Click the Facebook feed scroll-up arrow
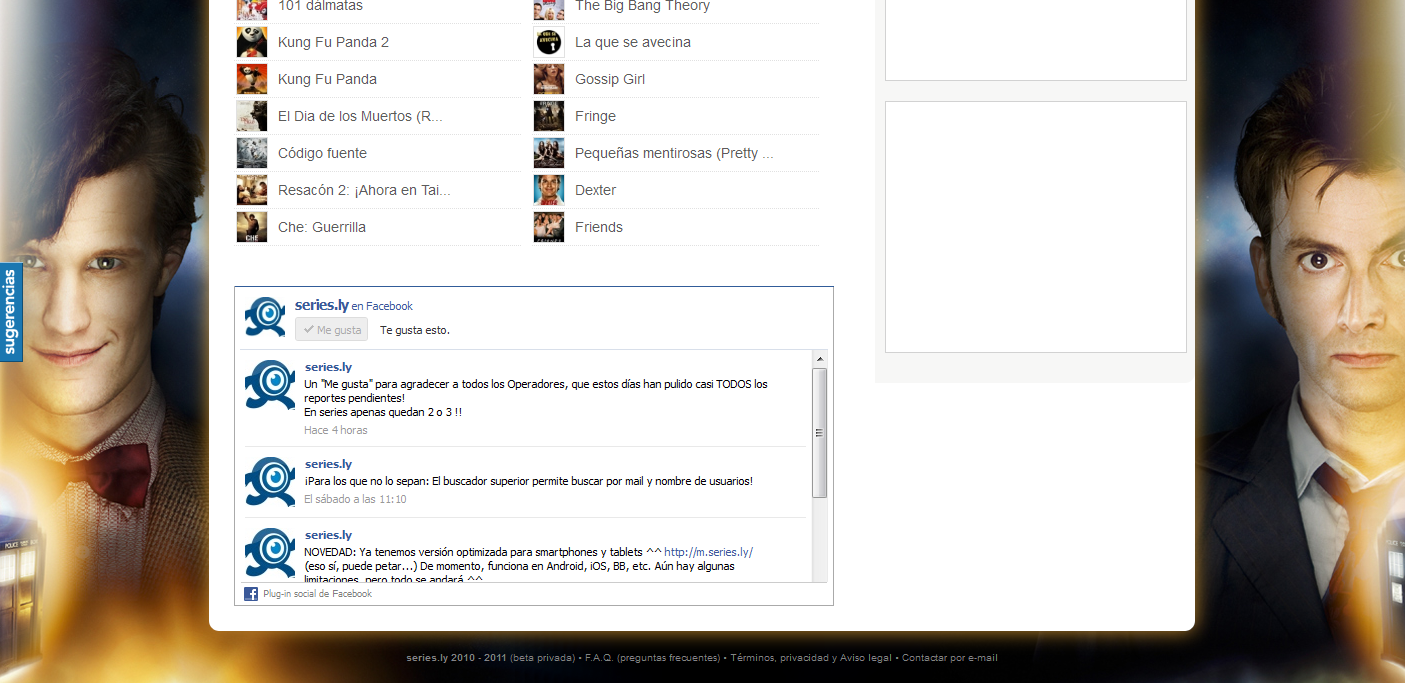 coord(820,358)
